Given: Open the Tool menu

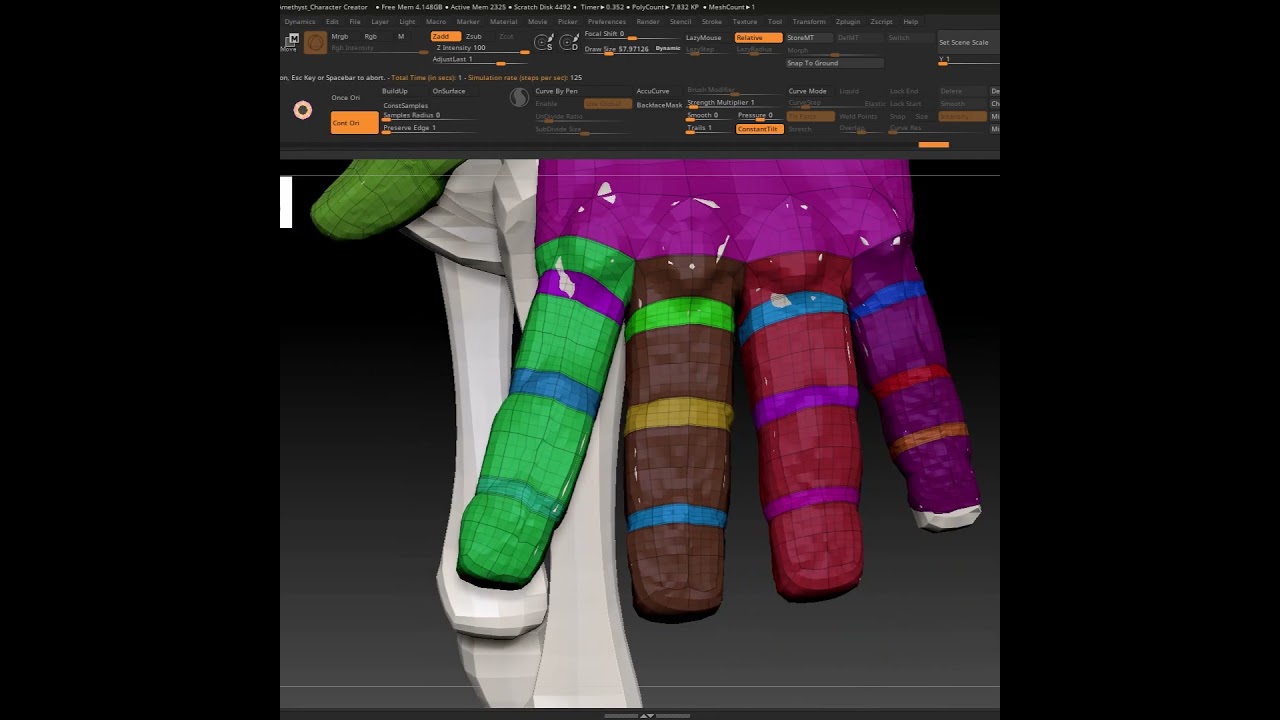Looking at the screenshot, I should [x=775, y=22].
